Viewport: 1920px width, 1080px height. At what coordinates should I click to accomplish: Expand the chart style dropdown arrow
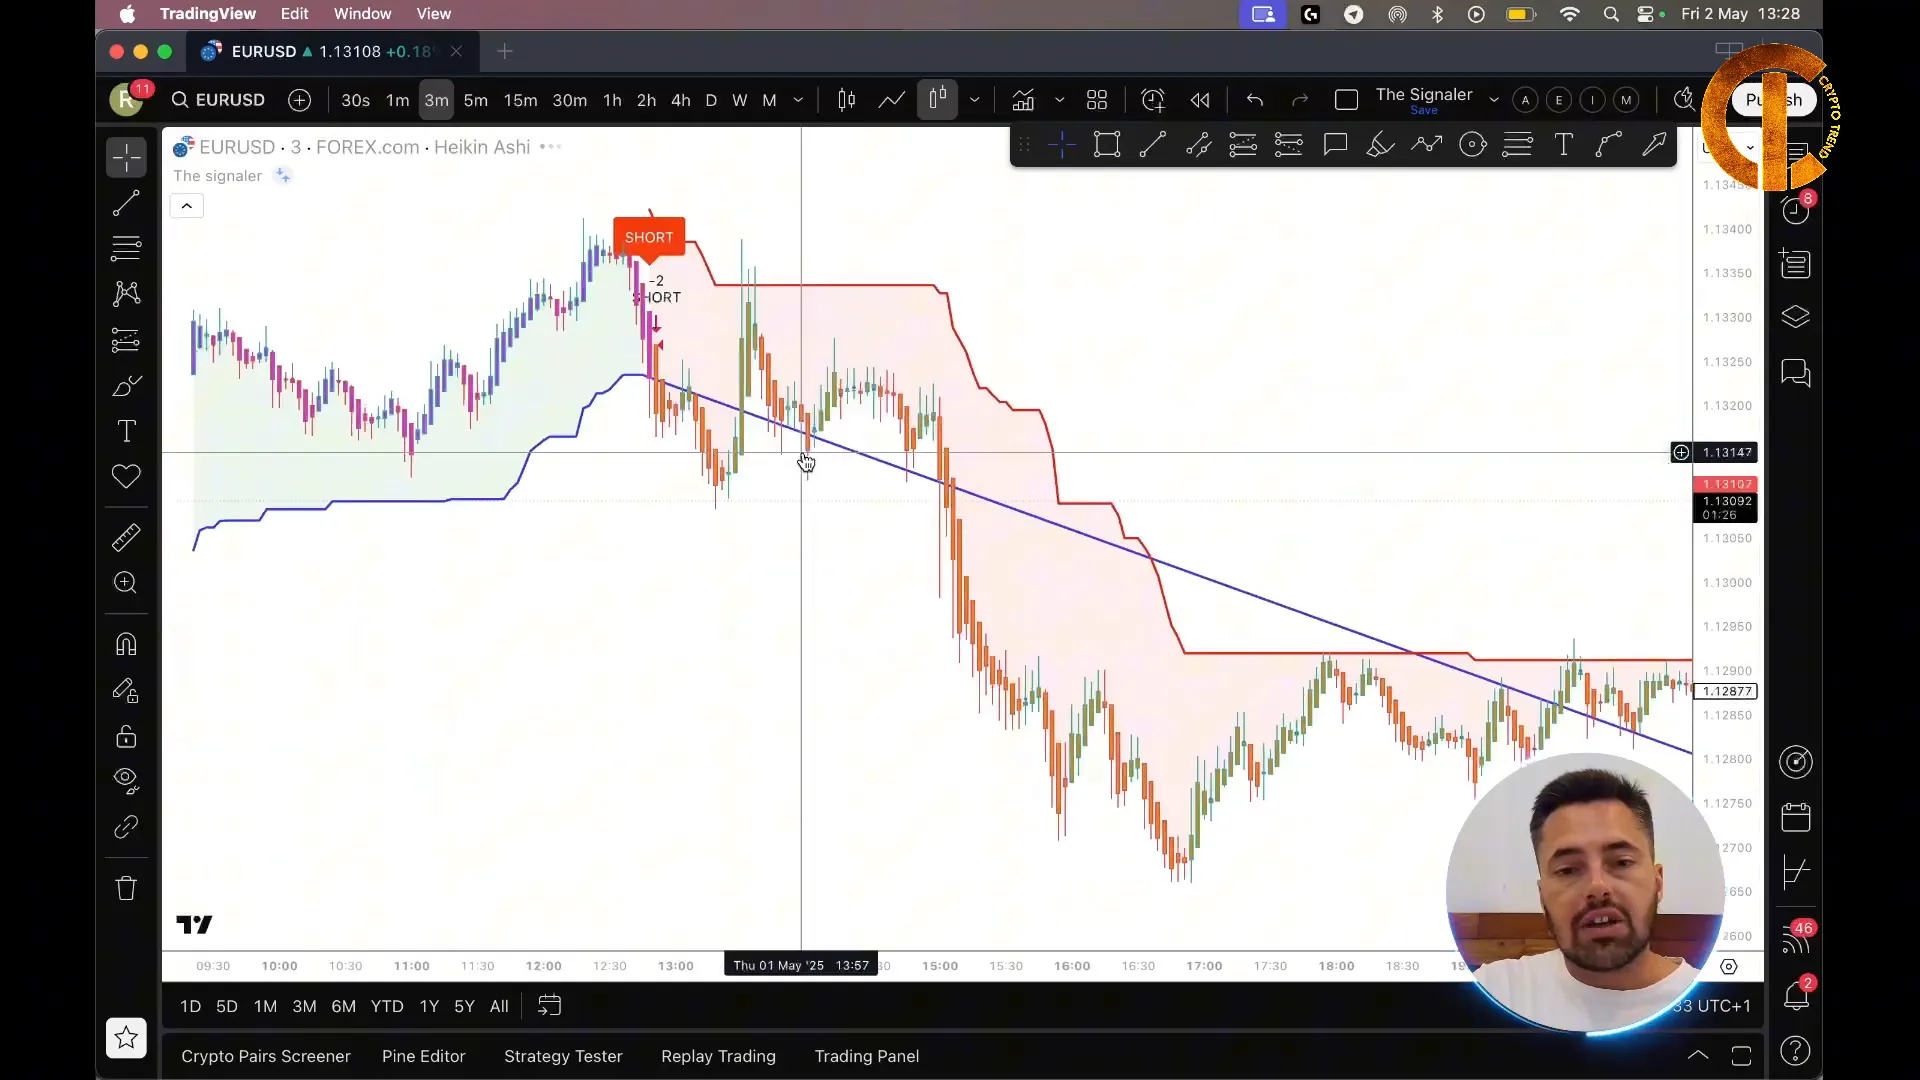click(x=974, y=100)
